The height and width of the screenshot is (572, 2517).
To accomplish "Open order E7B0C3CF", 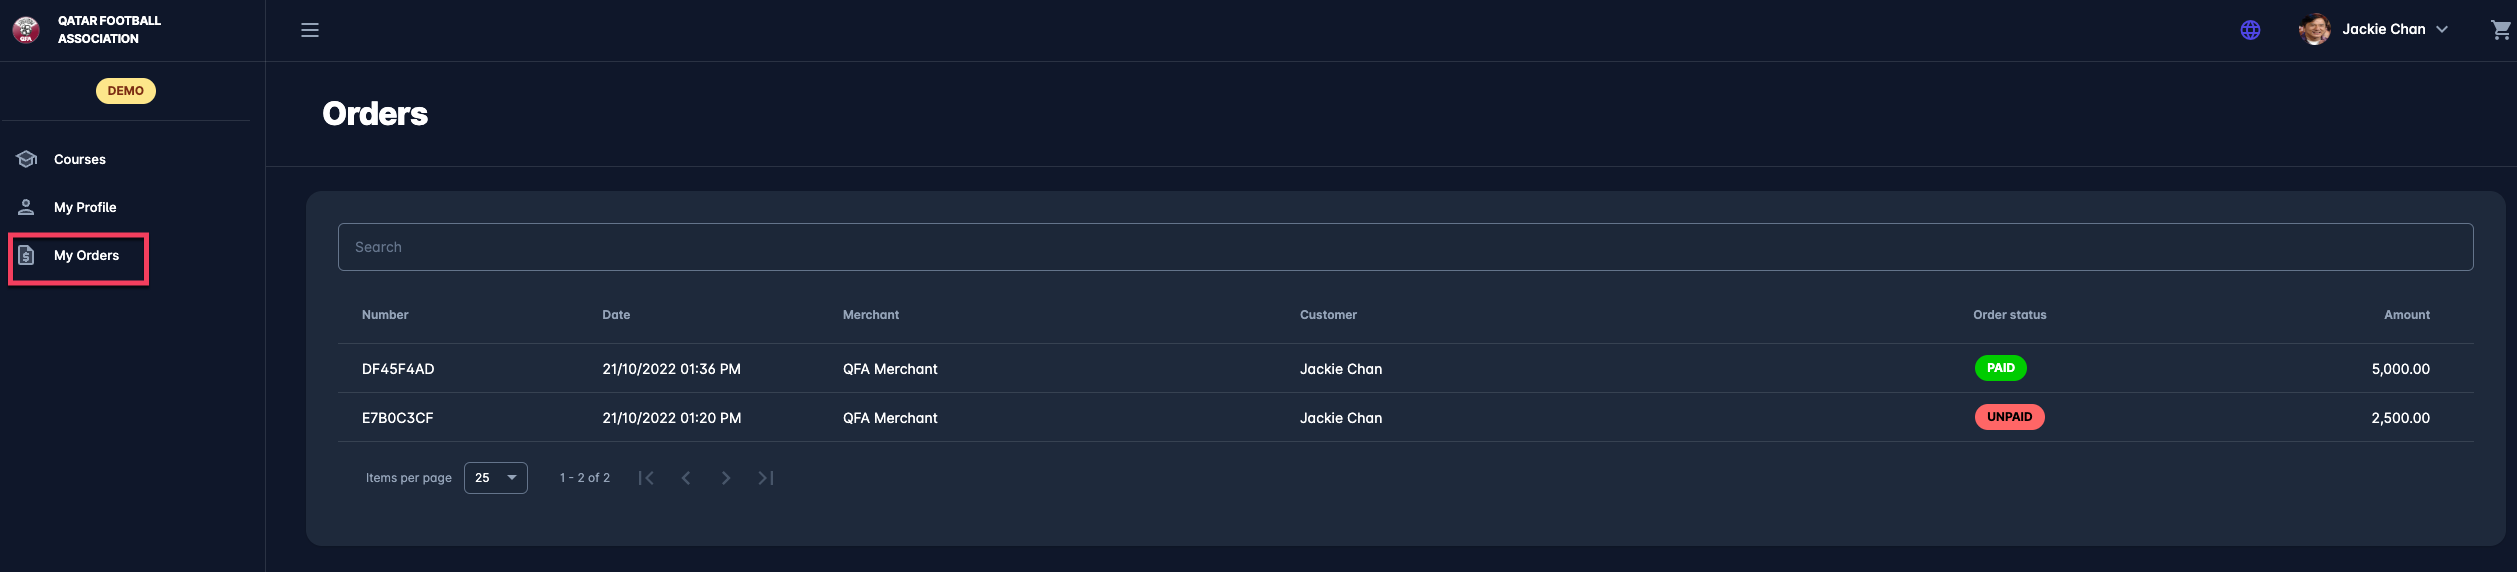I will (398, 418).
